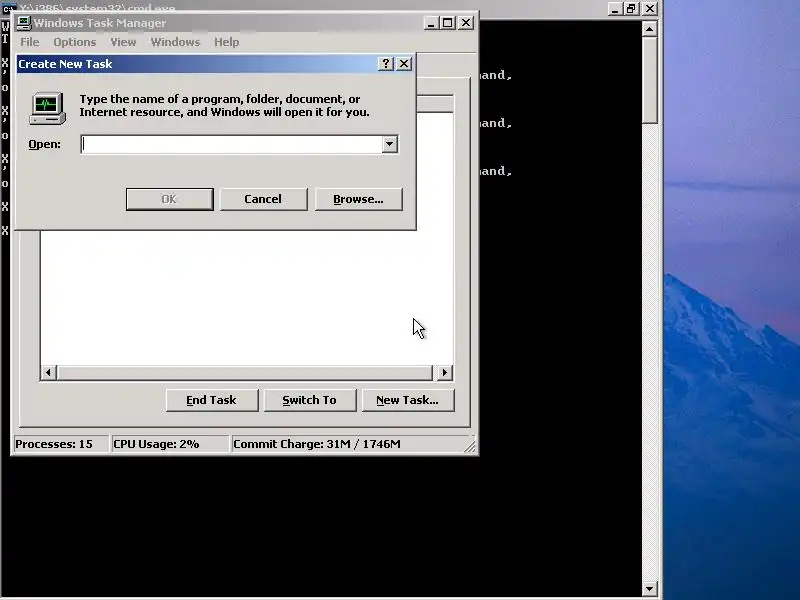Open the Windows menu in Task Manager
Image resolution: width=800 pixels, height=600 pixels.
coord(175,42)
